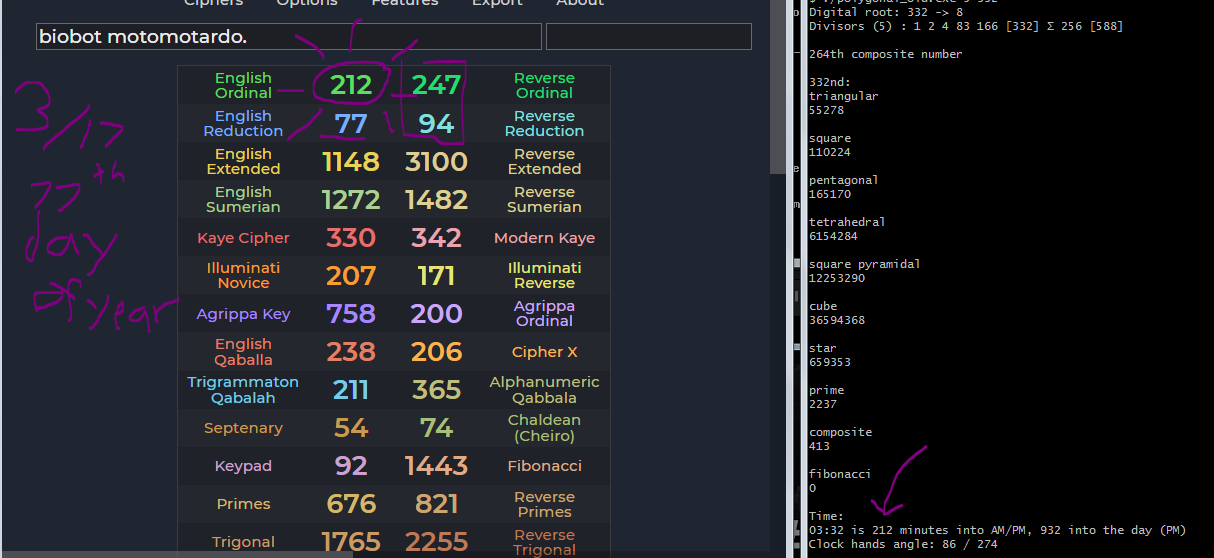Choose the Septenary cipher label
The image size is (1214, 558).
coord(243,428)
